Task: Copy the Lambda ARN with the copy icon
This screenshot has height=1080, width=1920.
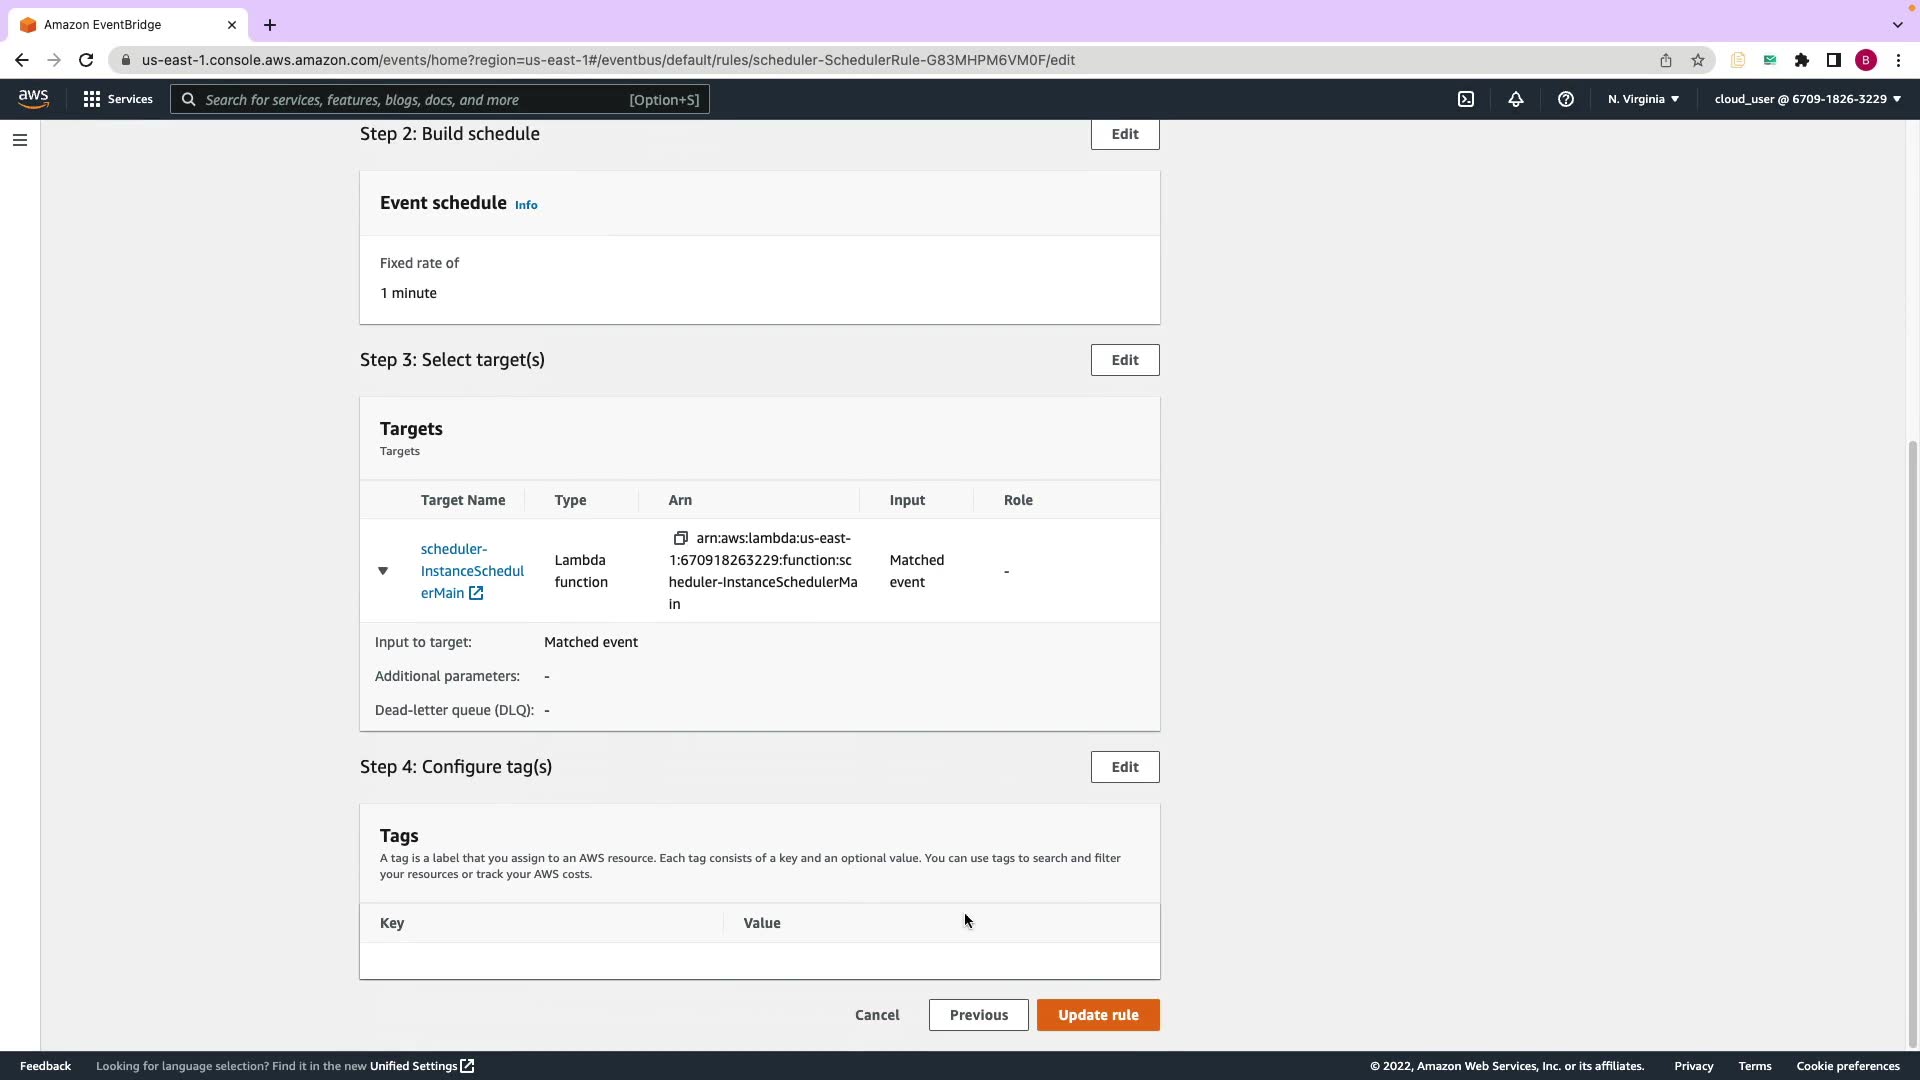Action: (x=681, y=538)
